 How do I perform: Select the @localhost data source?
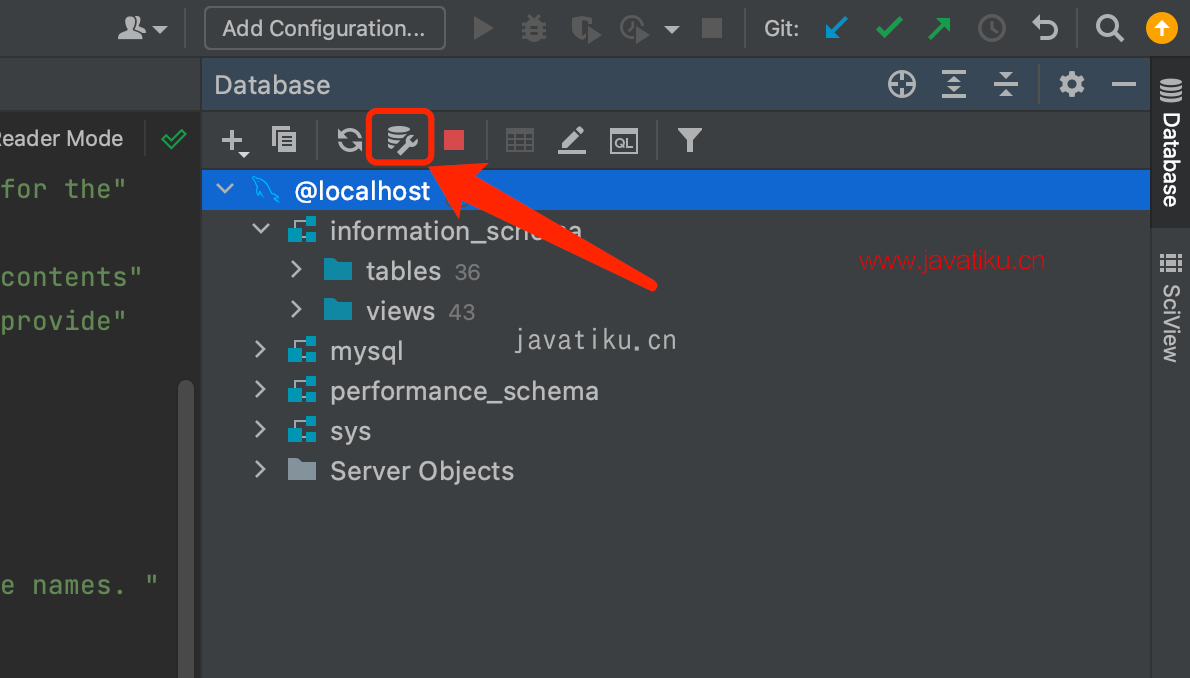(675, 190)
